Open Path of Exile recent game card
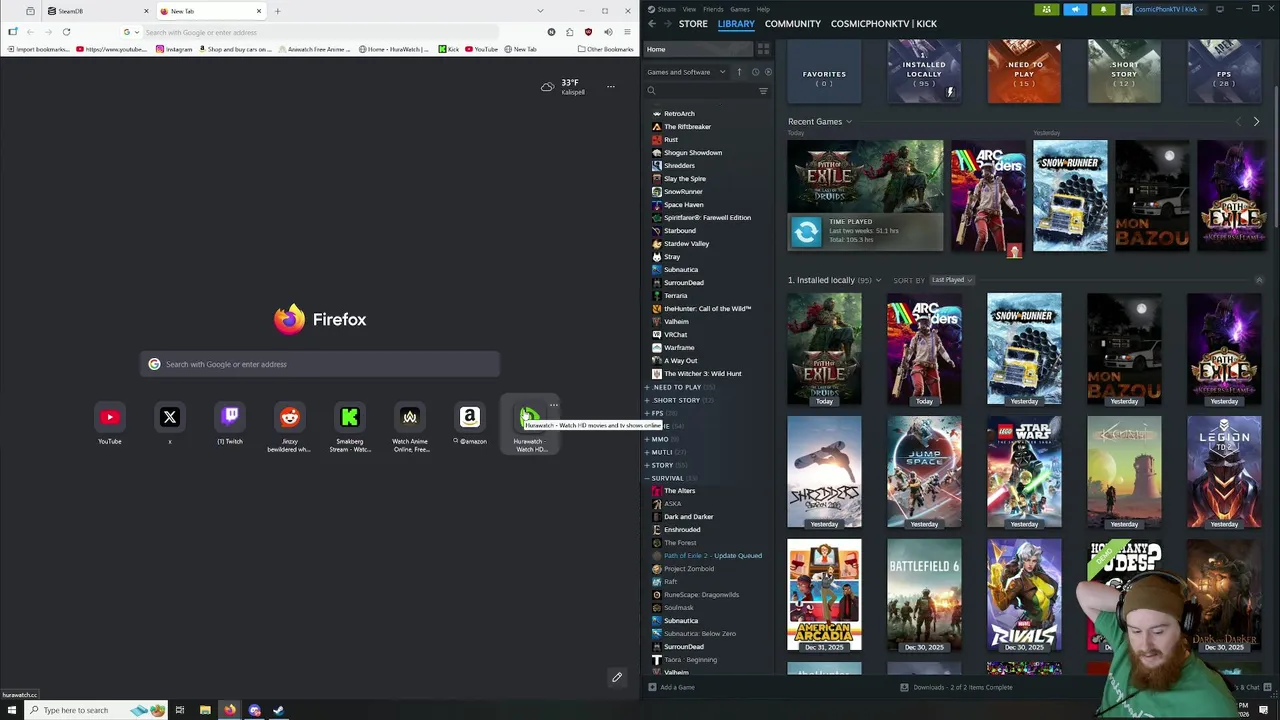 pyautogui.click(x=865, y=196)
